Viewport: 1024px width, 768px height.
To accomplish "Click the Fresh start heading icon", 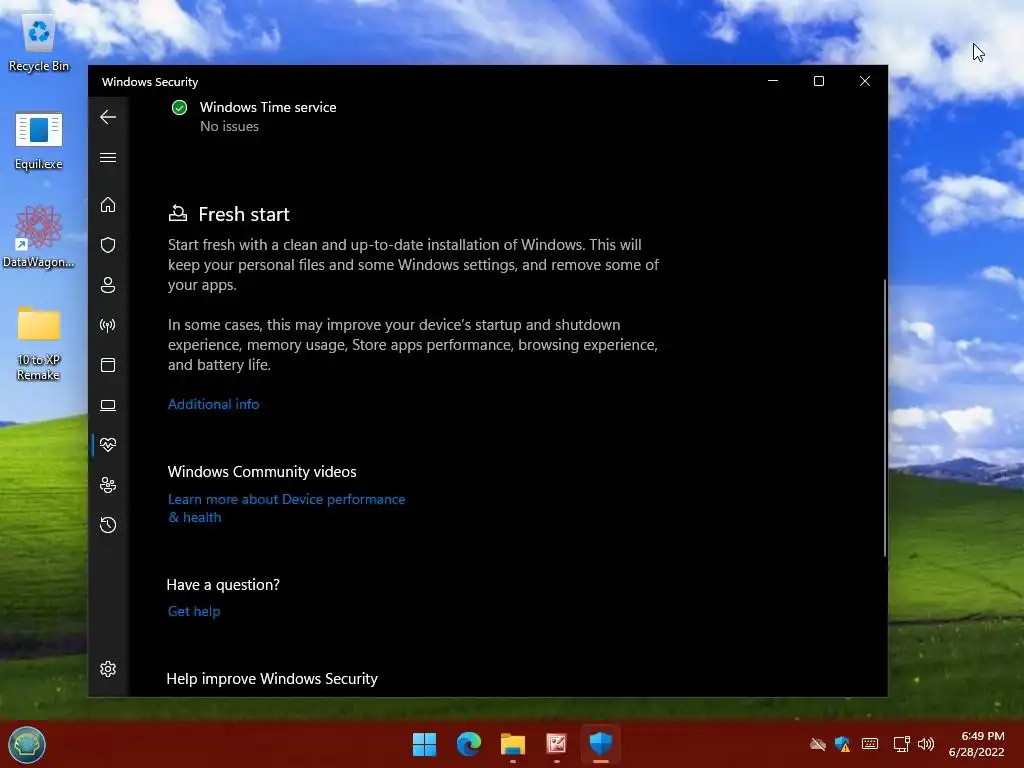I will click(178, 214).
